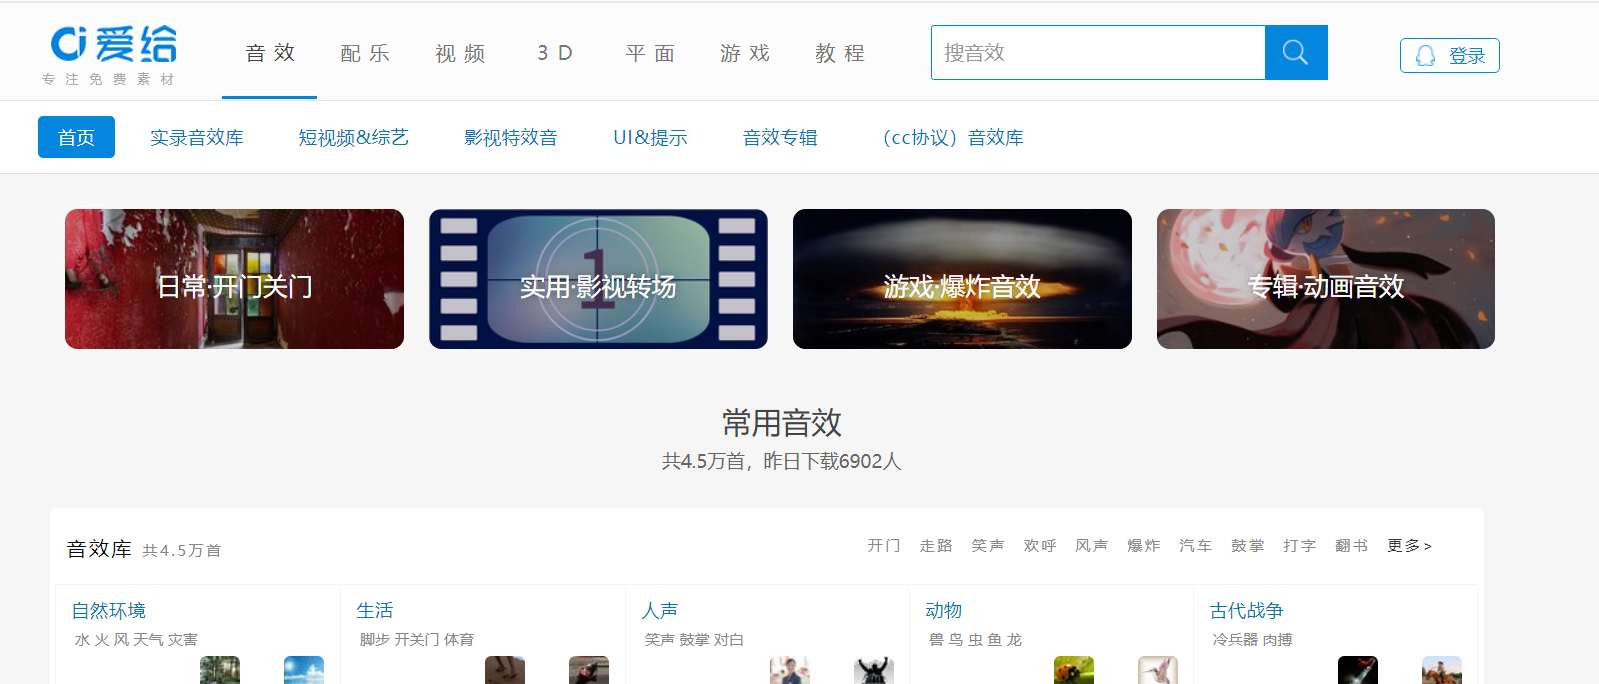Screen dimensions: 1599x684
Task: Click 笑声 鼓掌 对白 subcategory text
Action: [694, 640]
